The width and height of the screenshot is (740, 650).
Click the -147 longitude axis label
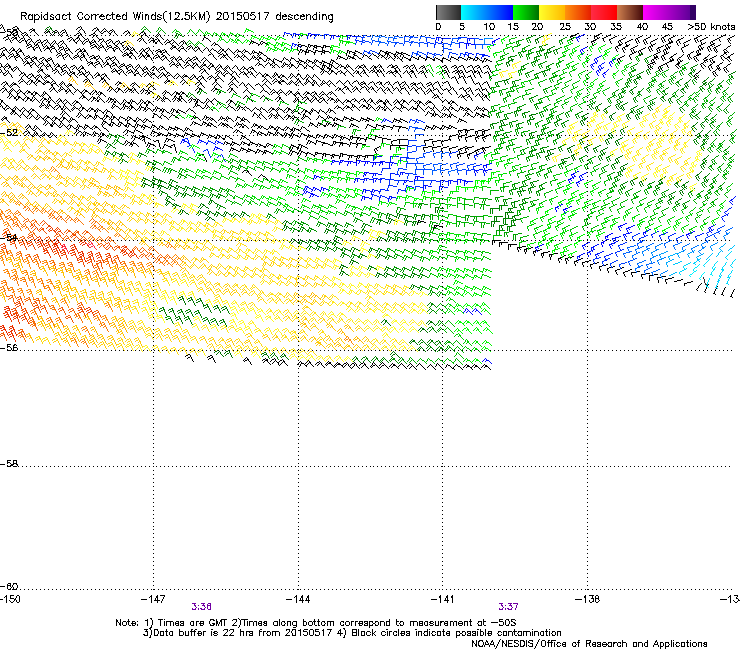coord(153,599)
